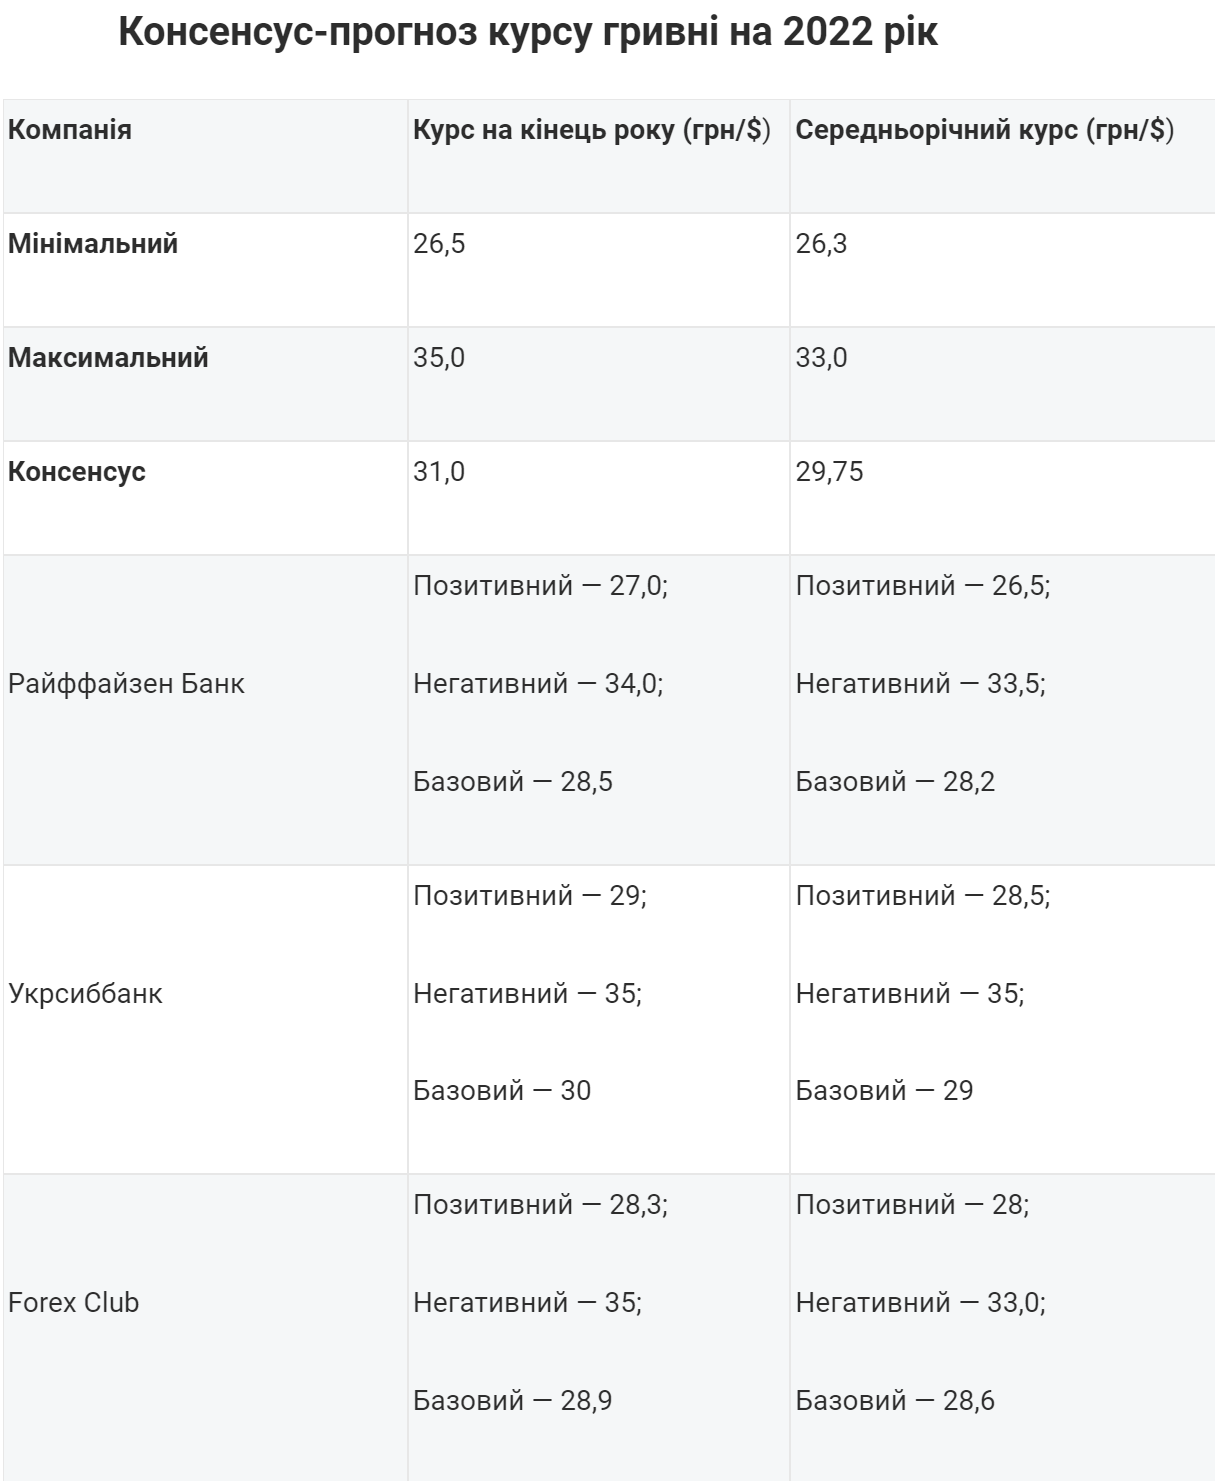Click the "Негативний — 33,5;" average forecast
The height and width of the screenshot is (1481, 1215).
click(920, 684)
